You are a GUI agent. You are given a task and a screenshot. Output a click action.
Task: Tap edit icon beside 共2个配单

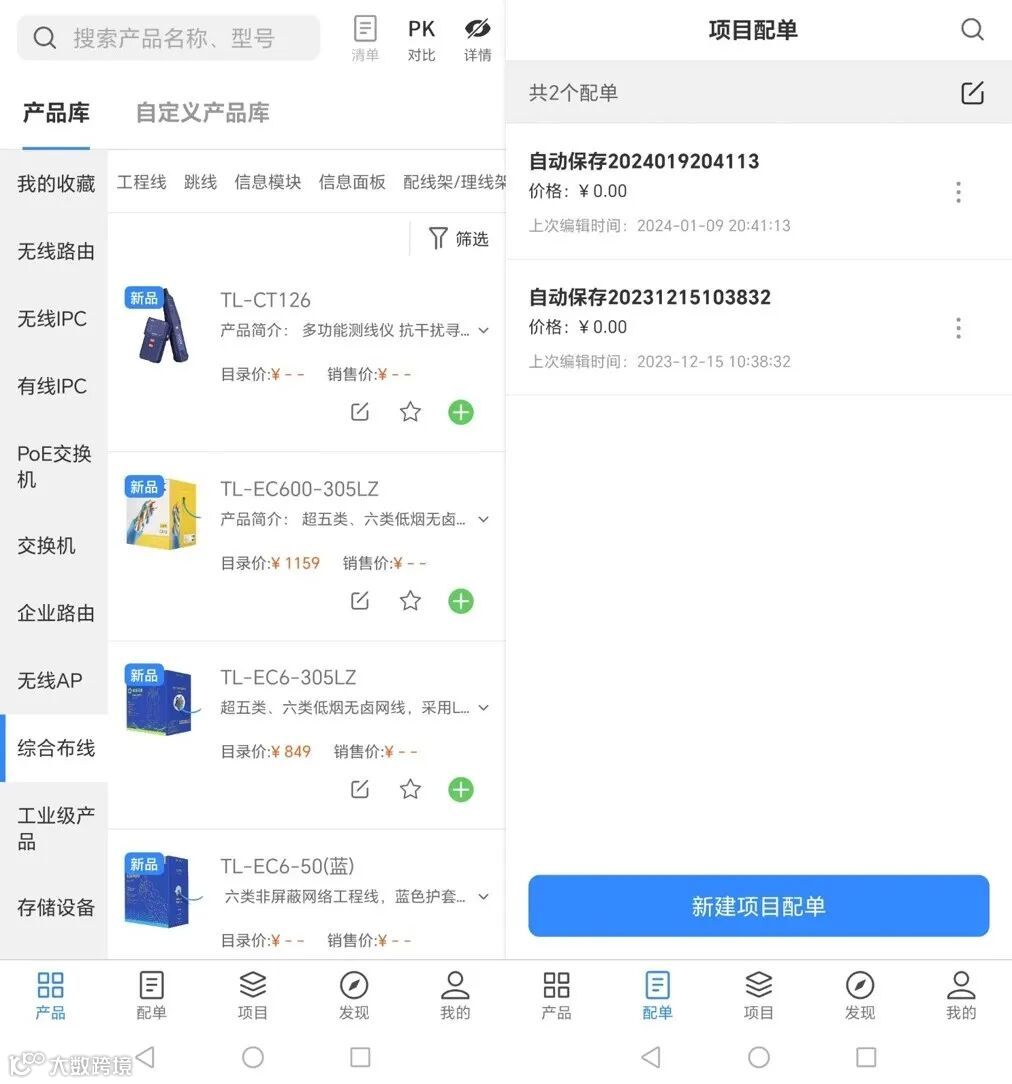972,93
